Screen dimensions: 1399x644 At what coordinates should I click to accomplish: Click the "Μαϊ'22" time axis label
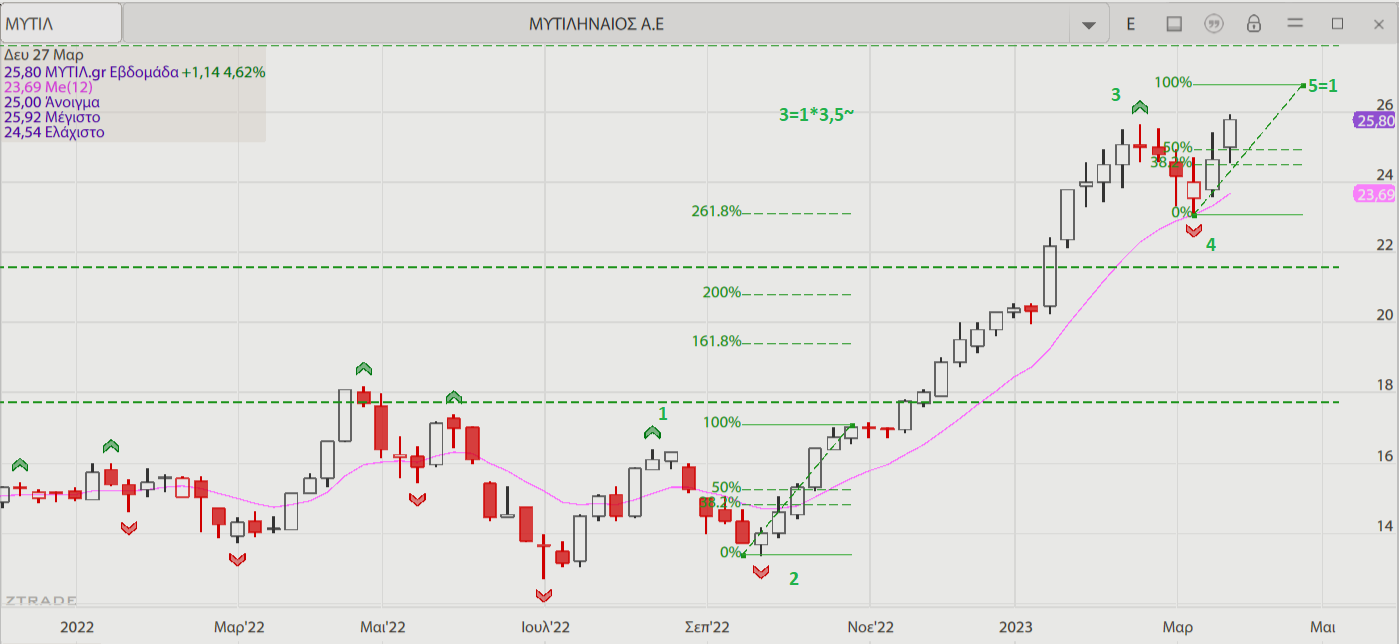(x=382, y=627)
